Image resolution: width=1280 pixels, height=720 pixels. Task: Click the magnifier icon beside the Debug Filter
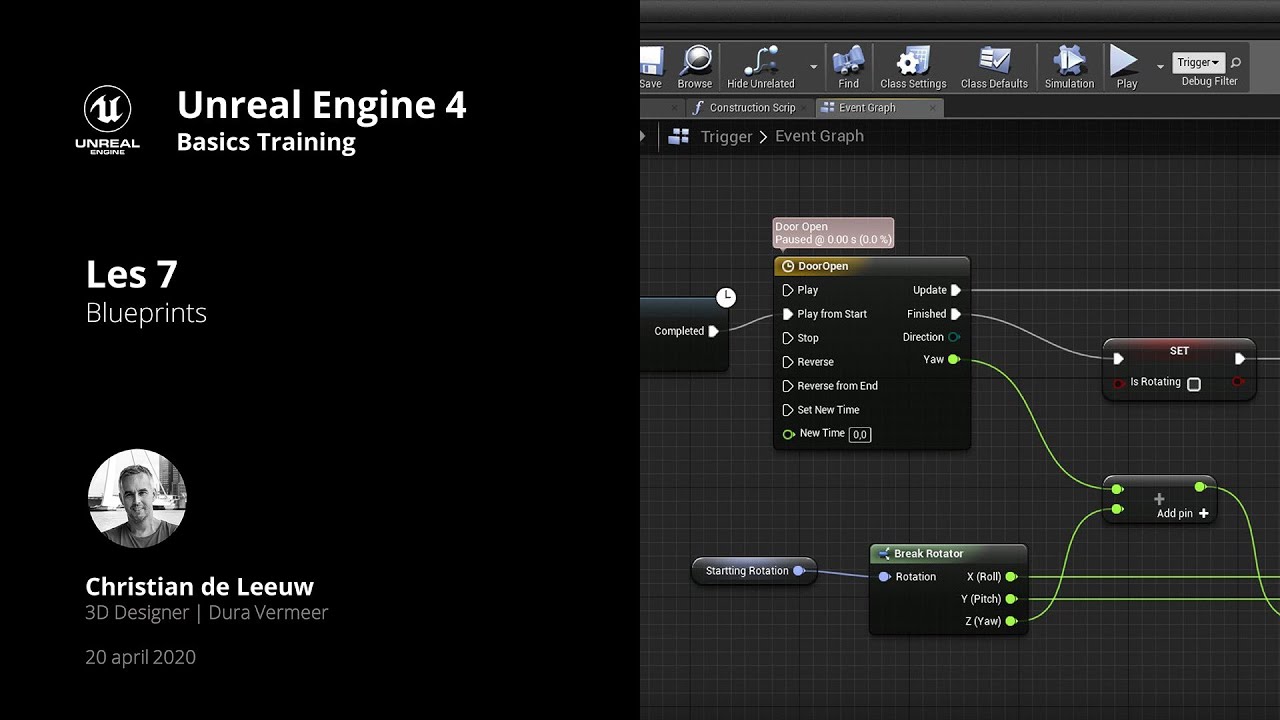click(x=1236, y=62)
